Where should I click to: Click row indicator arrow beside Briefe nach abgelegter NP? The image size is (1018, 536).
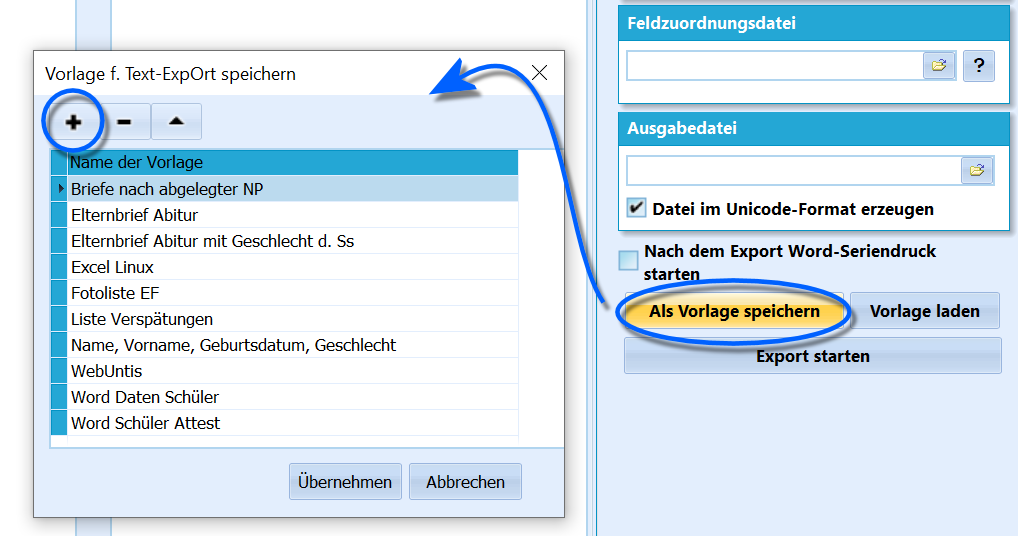click(x=60, y=189)
